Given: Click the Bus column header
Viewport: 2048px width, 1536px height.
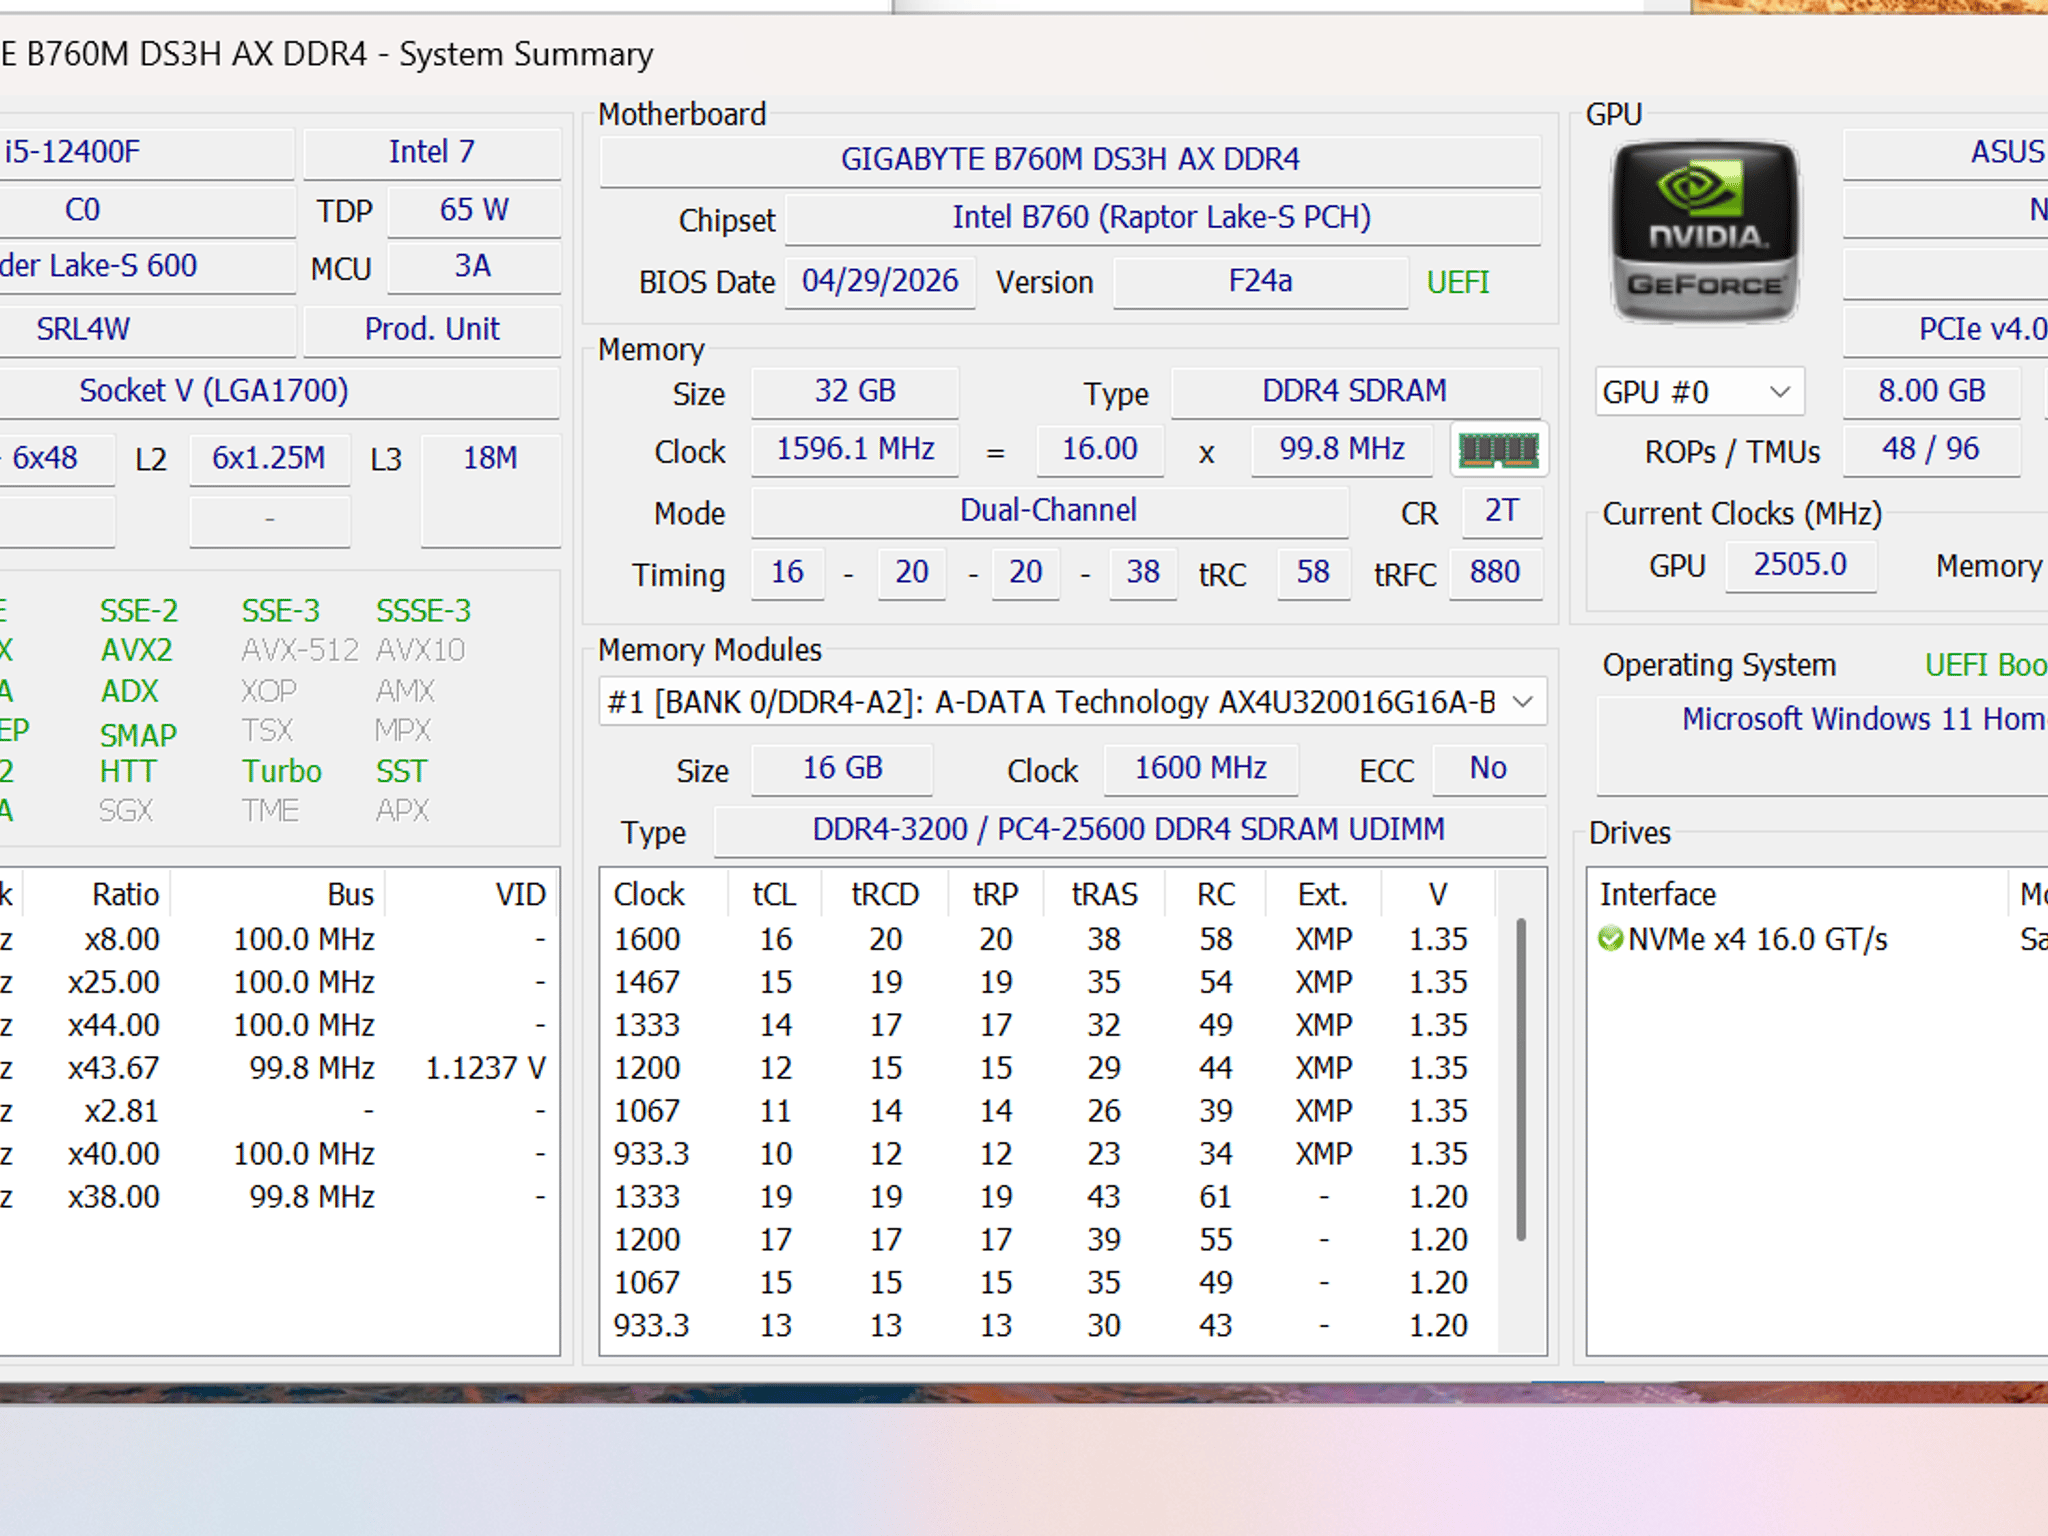Looking at the screenshot, I should [x=279, y=894].
